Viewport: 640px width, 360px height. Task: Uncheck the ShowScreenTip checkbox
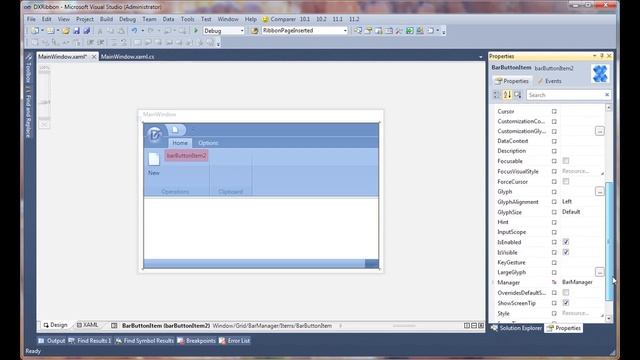click(566, 303)
